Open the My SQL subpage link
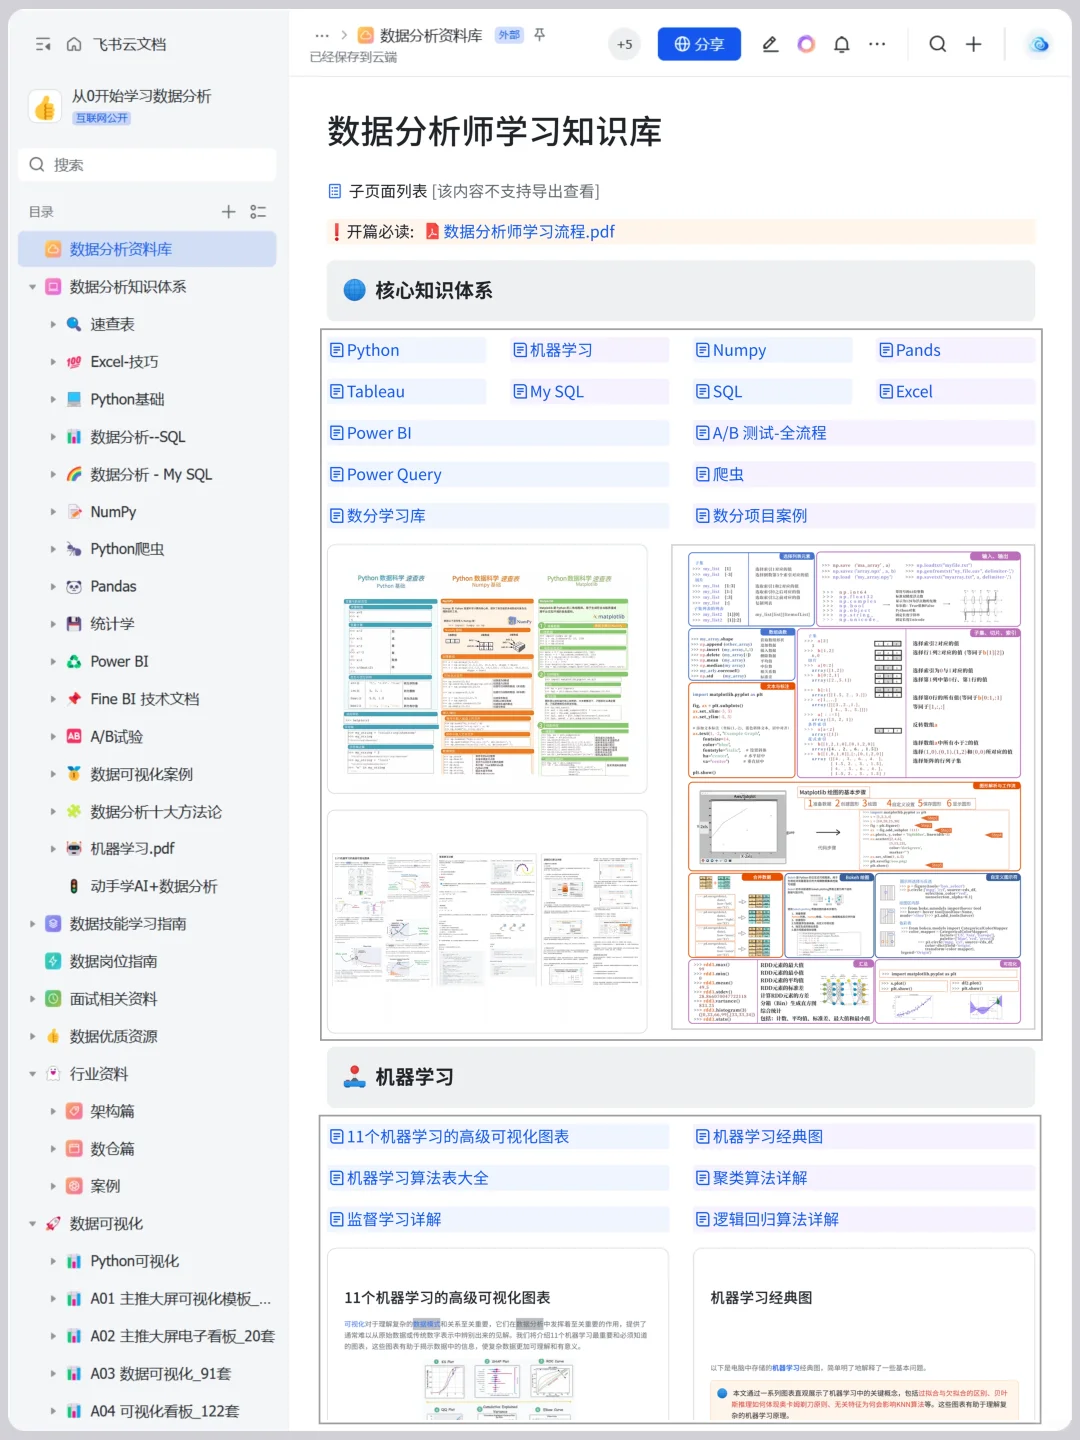This screenshot has height=1440, width=1080. [x=556, y=392]
